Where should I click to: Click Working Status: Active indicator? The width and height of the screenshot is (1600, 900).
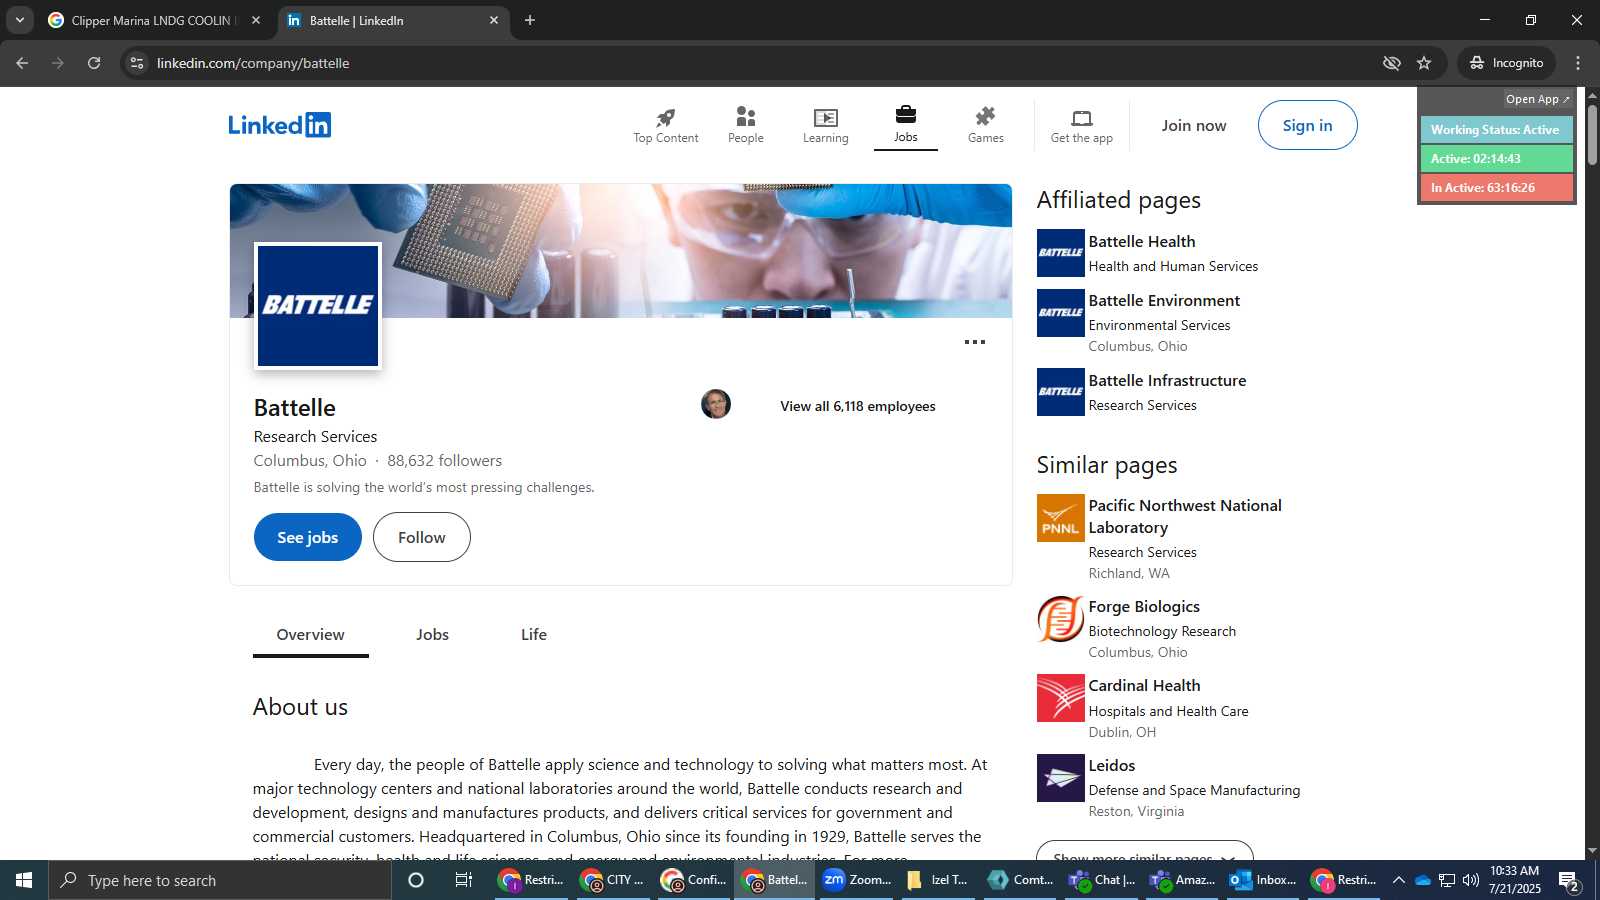click(1496, 130)
